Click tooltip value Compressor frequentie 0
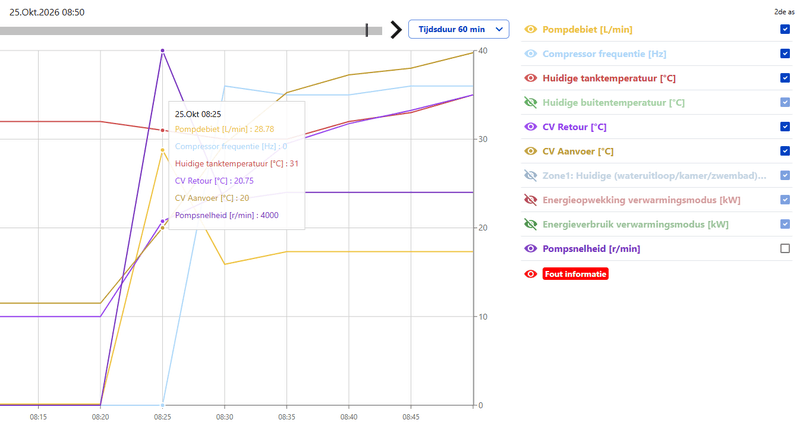 click(231, 146)
